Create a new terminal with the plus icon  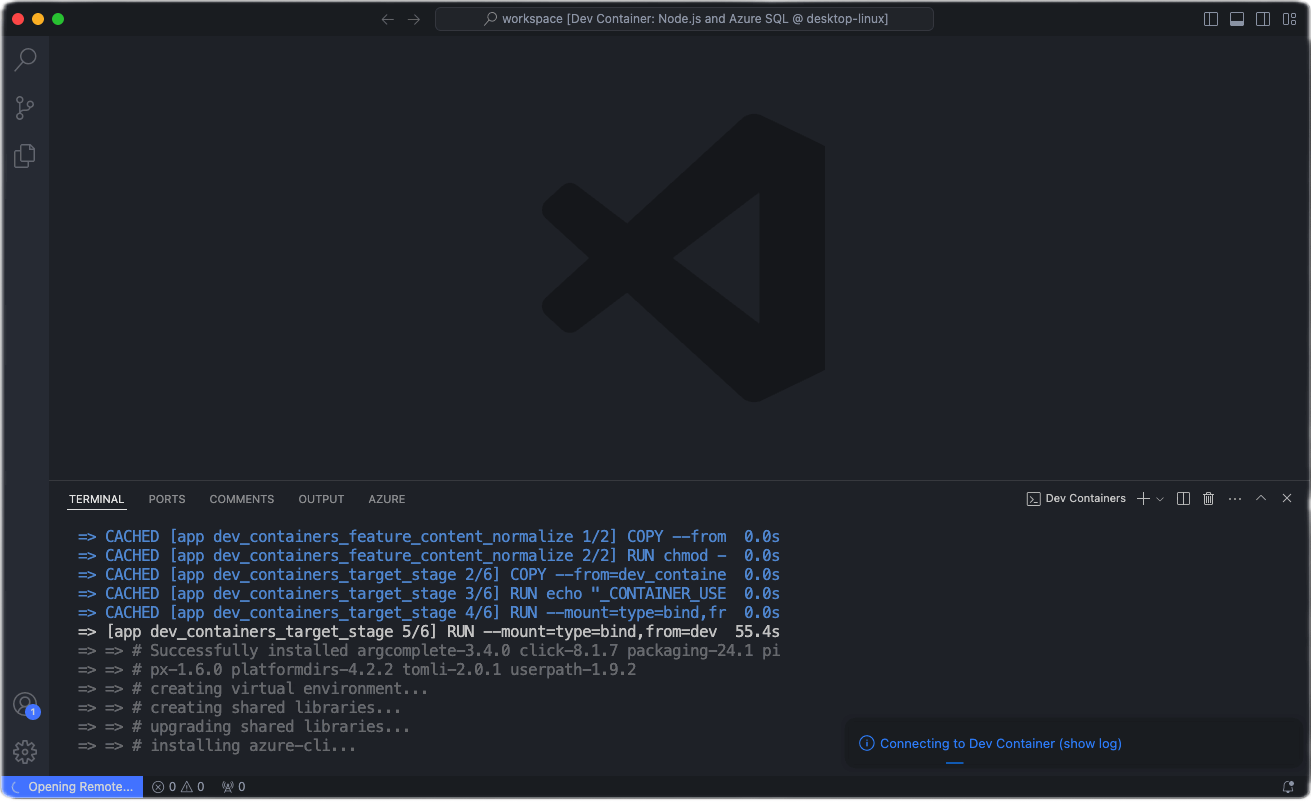click(x=1142, y=498)
